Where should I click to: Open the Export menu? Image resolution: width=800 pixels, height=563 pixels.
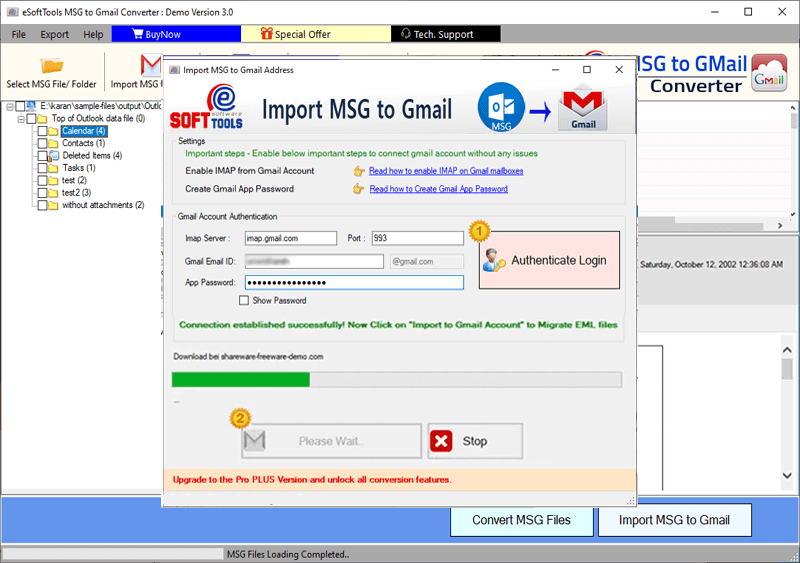click(x=55, y=34)
